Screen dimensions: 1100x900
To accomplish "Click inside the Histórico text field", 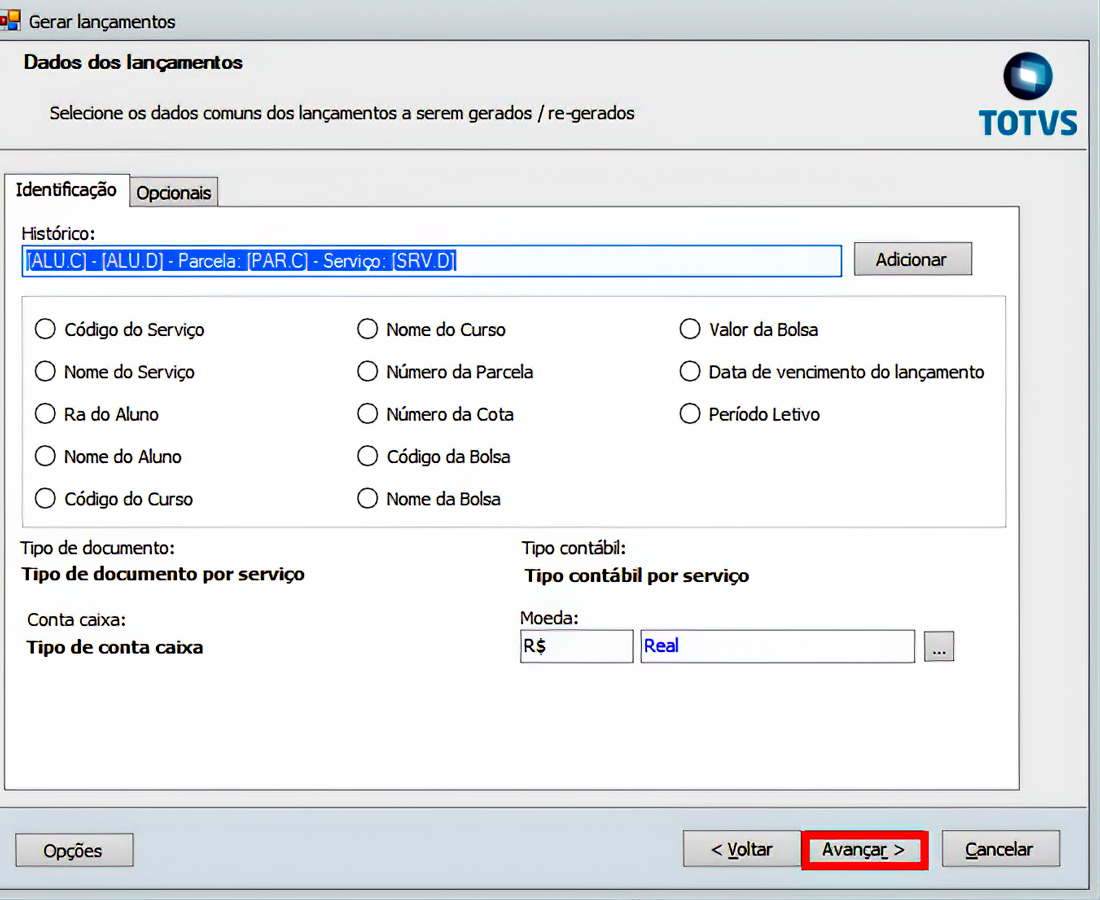I will 640,261.
